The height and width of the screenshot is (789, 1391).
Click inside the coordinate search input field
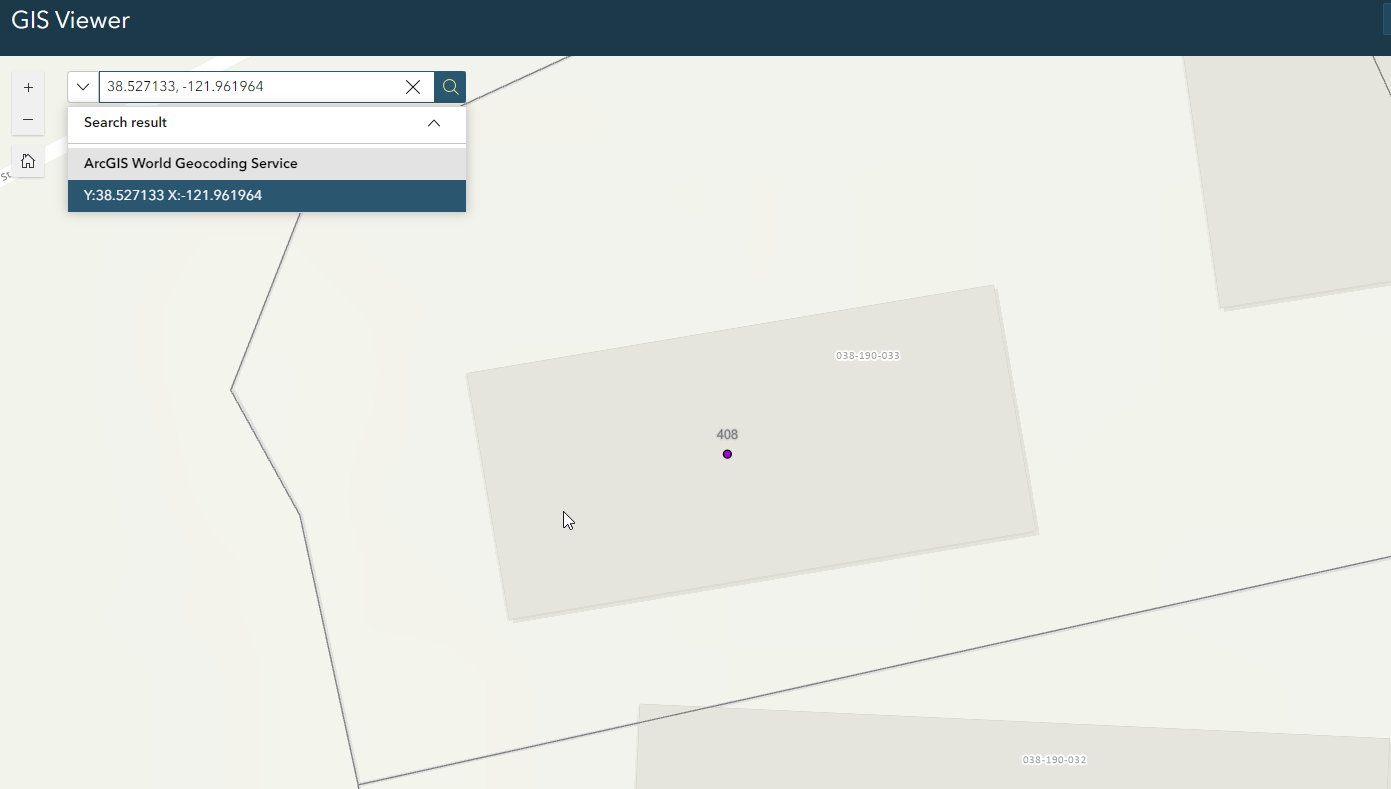tap(250, 86)
